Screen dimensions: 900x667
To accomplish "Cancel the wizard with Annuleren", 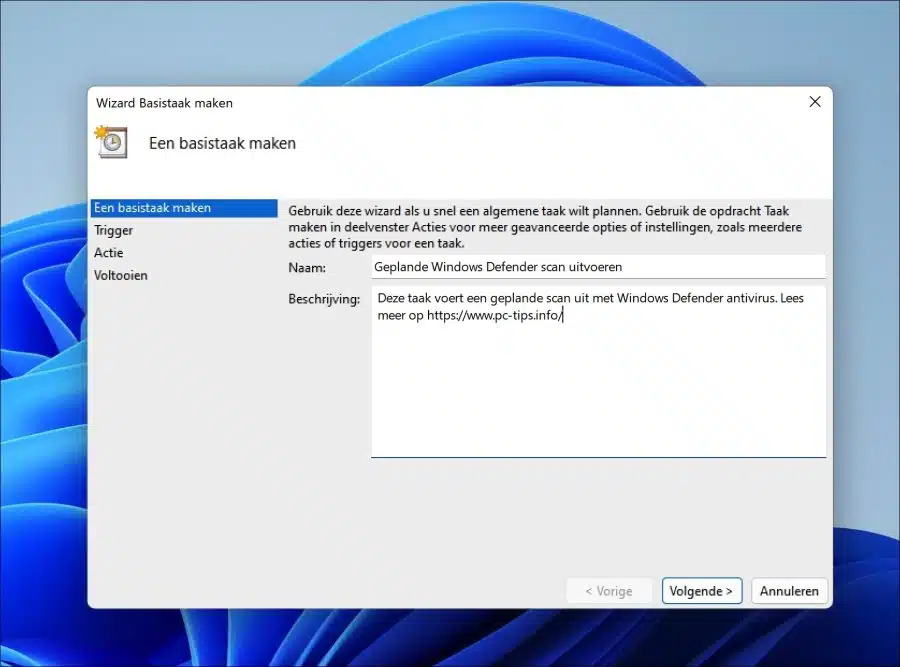I will [789, 591].
